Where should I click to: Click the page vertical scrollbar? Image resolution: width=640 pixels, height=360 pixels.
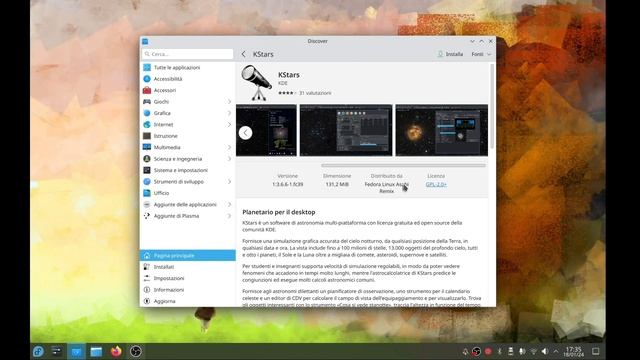tap(492, 106)
